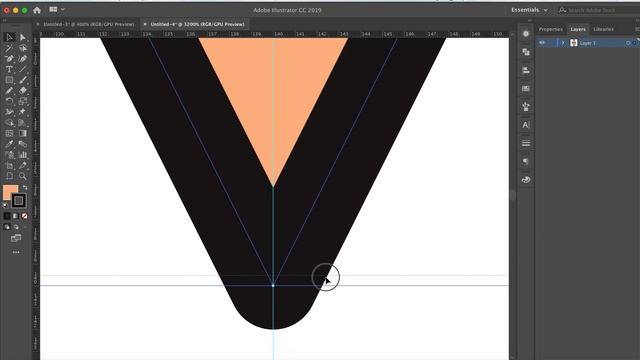Viewport: 640px width, 360px height.
Task: Click the Layer 1 thumbnail
Action: 573,43
